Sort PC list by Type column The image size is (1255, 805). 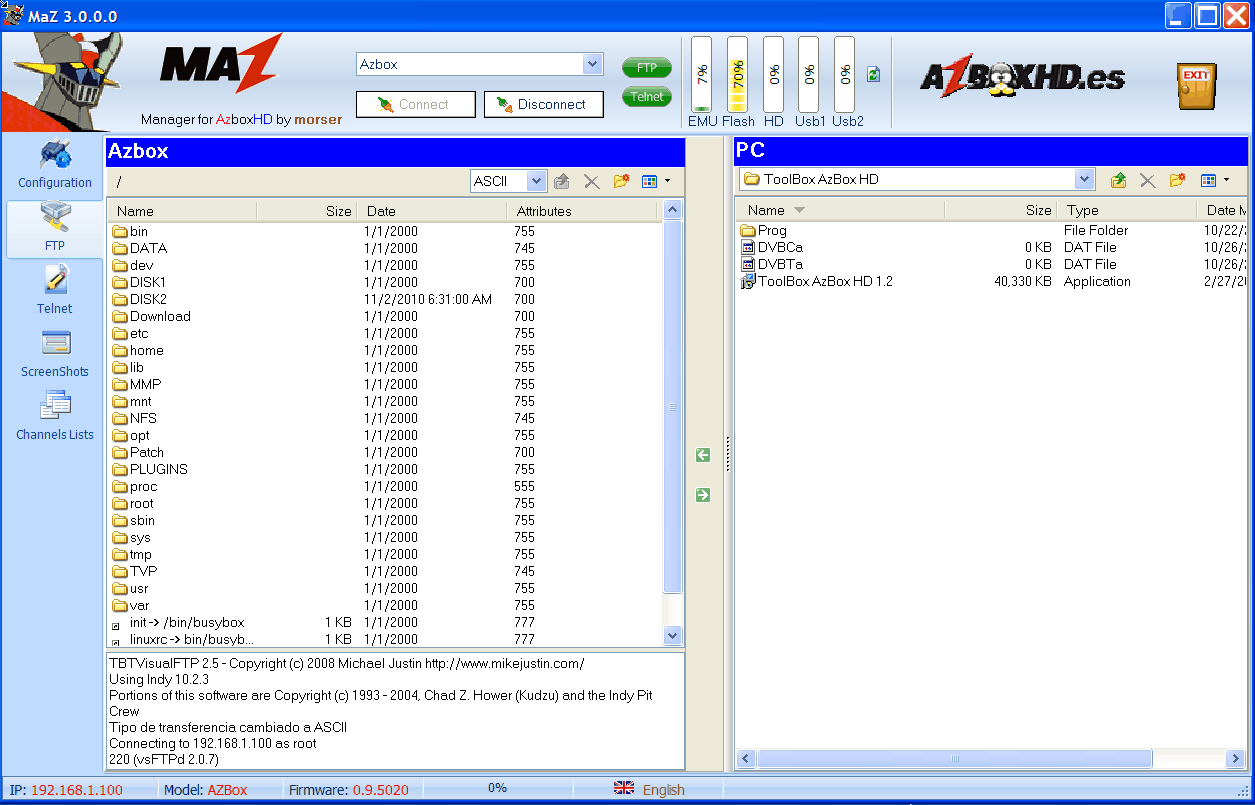(1126, 210)
